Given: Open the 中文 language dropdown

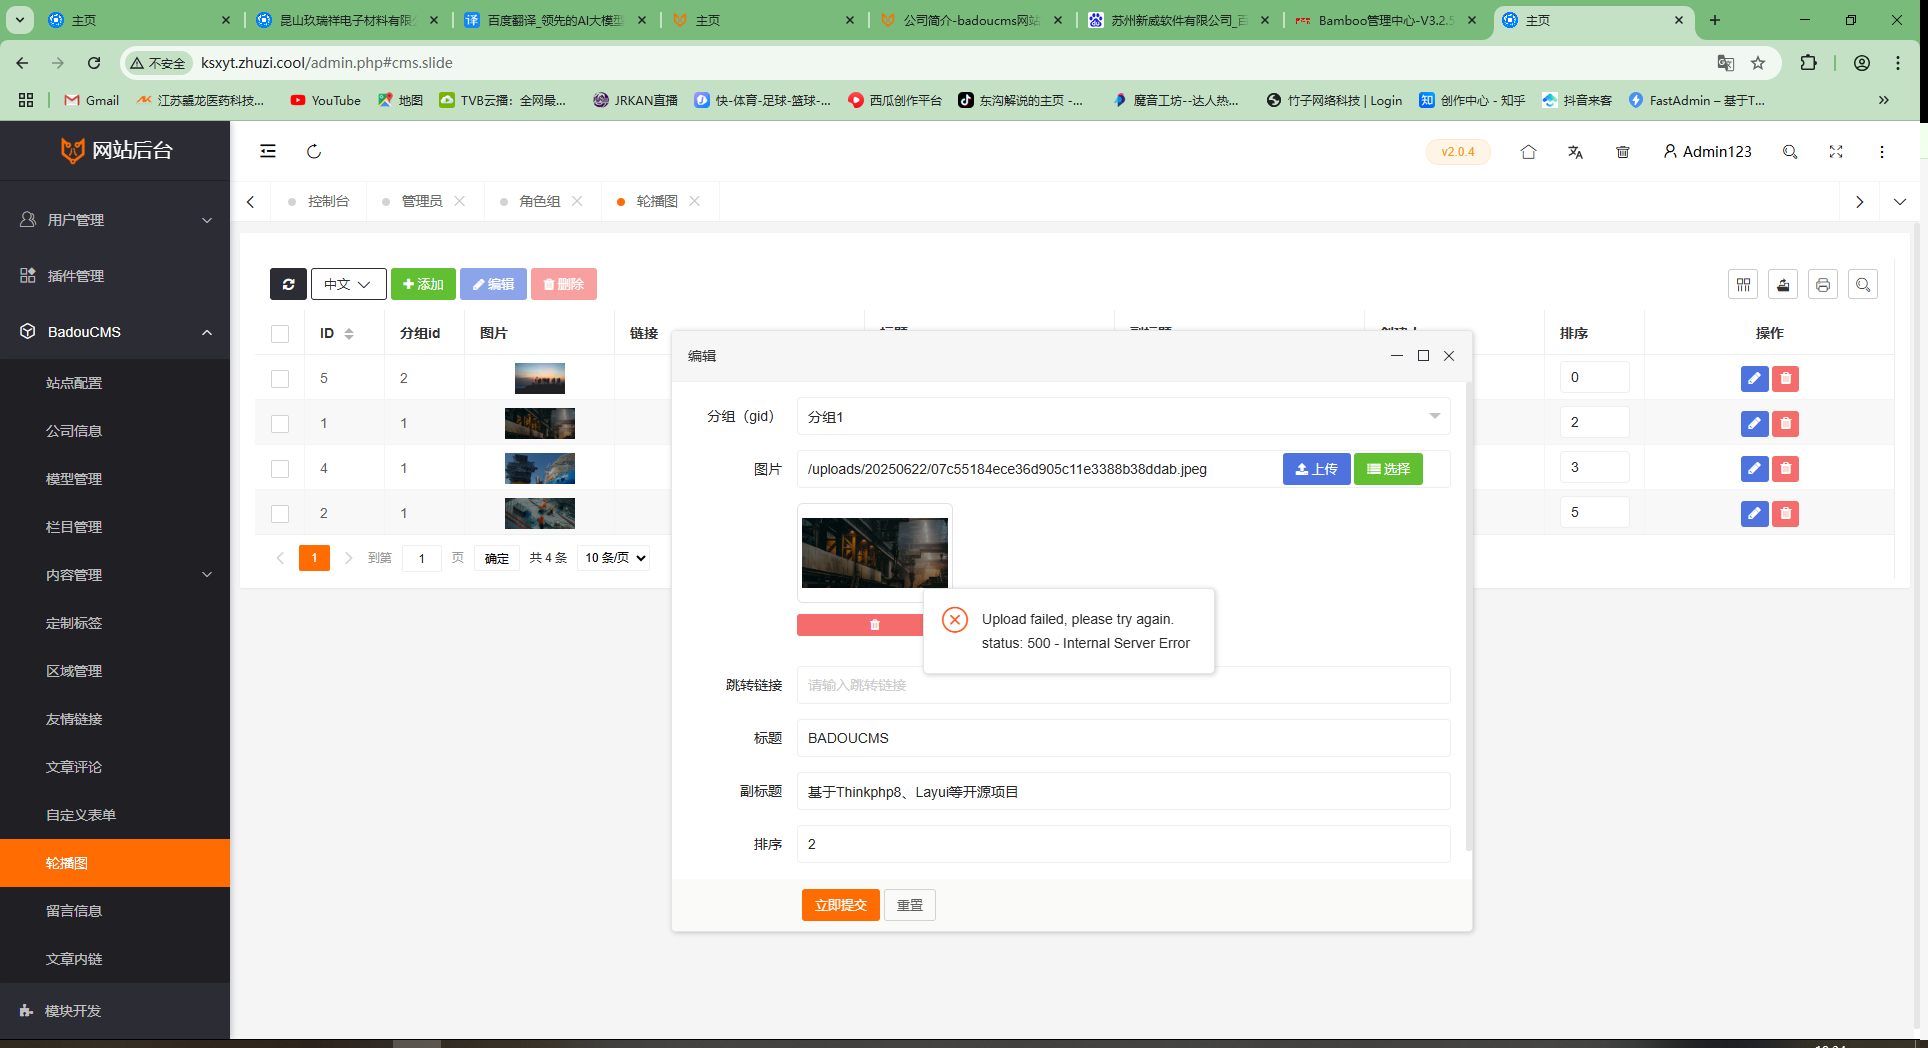Looking at the screenshot, I should [348, 284].
